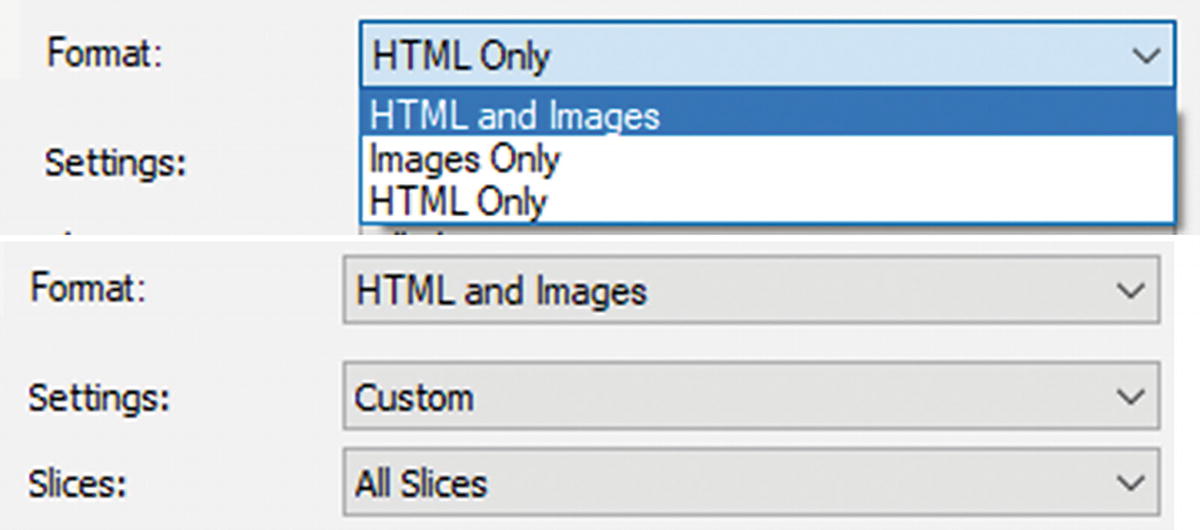Click the arrow on the HTML and Images dropdown
Image resolution: width=1200 pixels, height=530 pixels.
[1130, 292]
